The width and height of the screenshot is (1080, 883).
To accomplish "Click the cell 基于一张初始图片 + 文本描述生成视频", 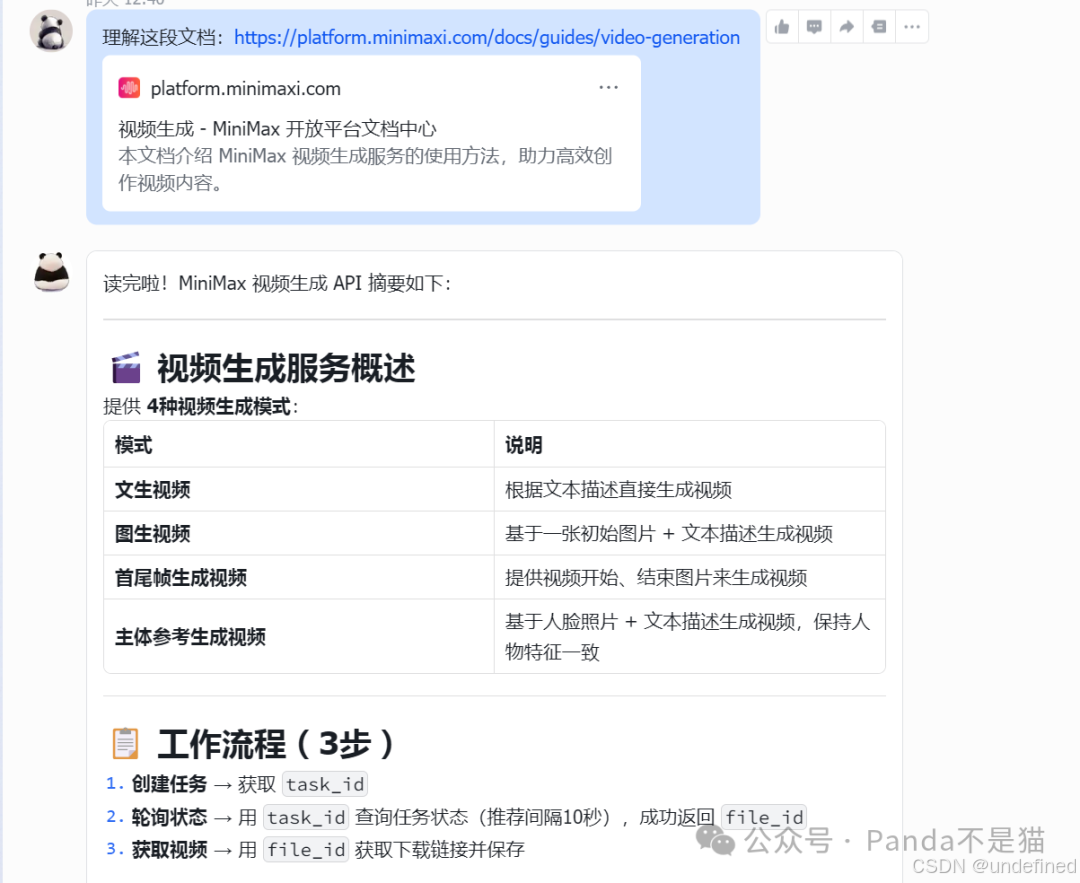I will point(689,534).
